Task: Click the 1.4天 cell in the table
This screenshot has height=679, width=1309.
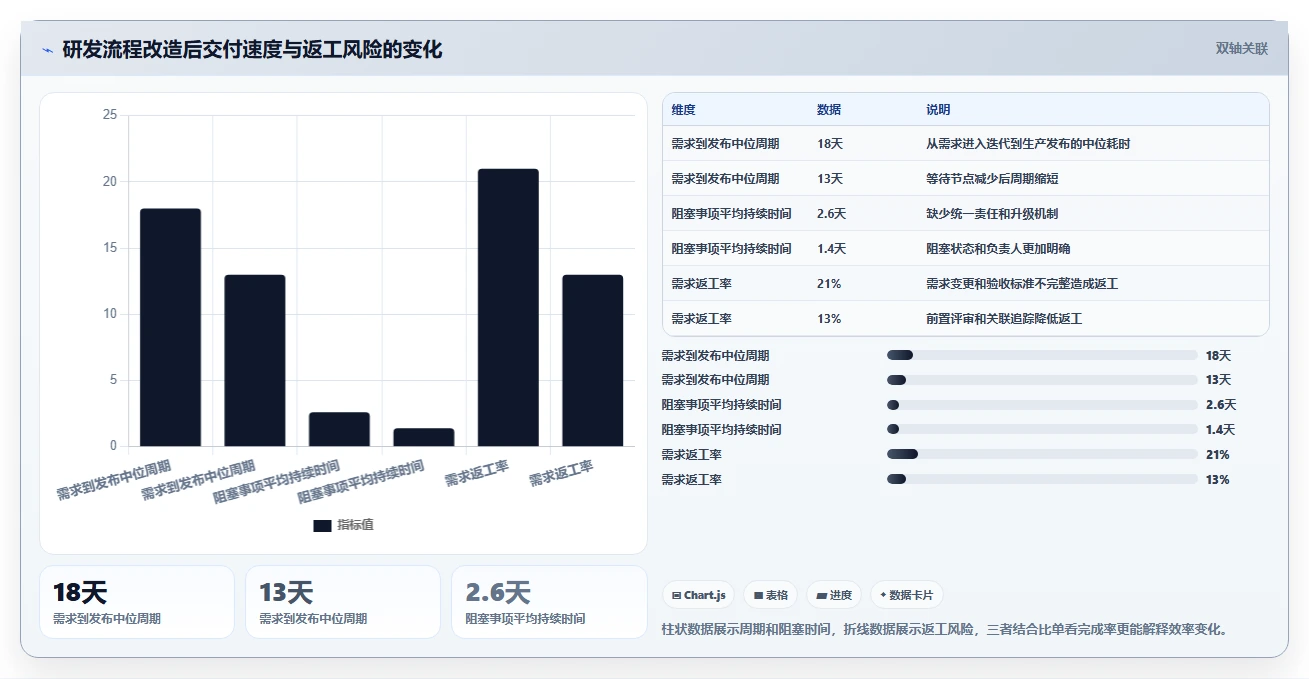Action: [832, 249]
